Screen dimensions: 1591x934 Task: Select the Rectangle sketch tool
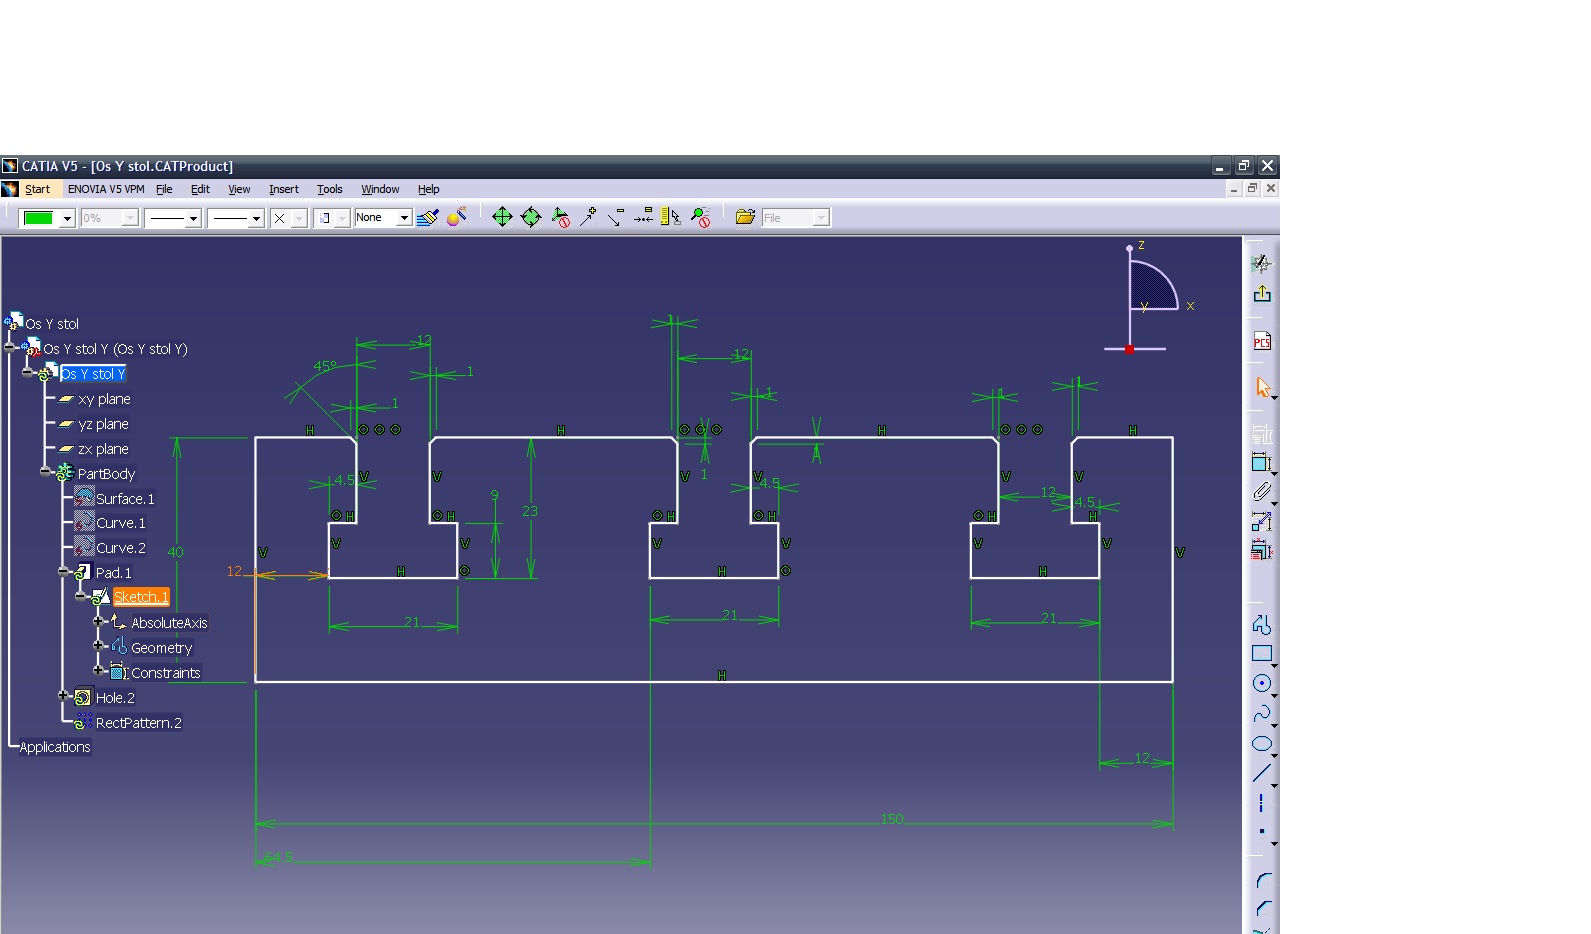(x=1261, y=654)
